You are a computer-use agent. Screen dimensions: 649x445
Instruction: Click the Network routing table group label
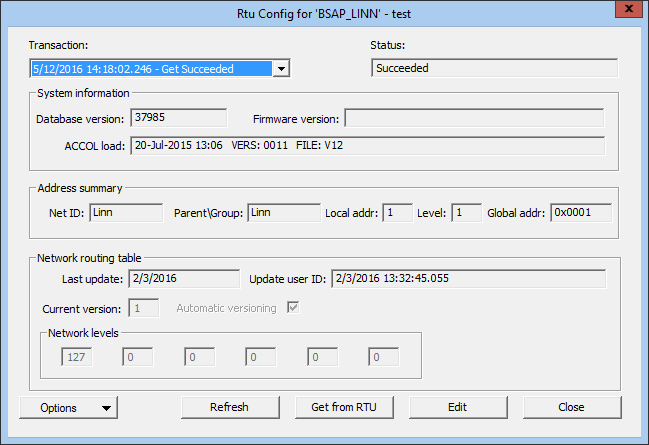(x=89, y=258)
